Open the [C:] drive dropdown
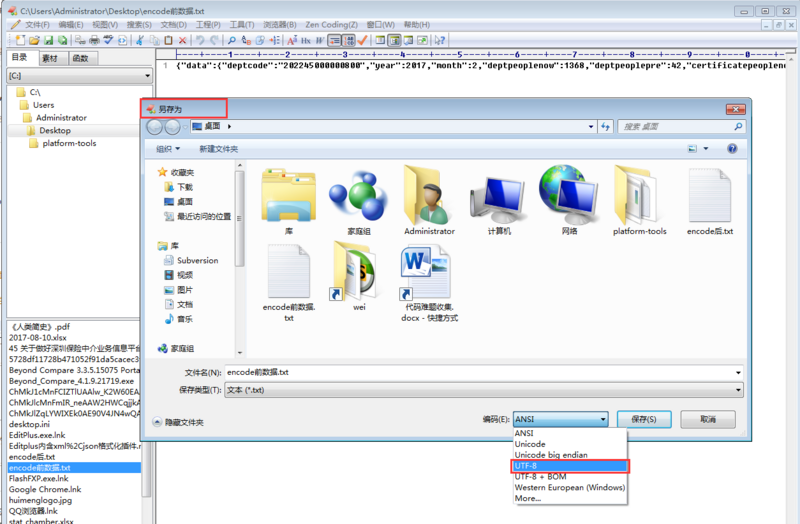The width and height of the screenshot is (800, 524). click(x=80, y=76)
